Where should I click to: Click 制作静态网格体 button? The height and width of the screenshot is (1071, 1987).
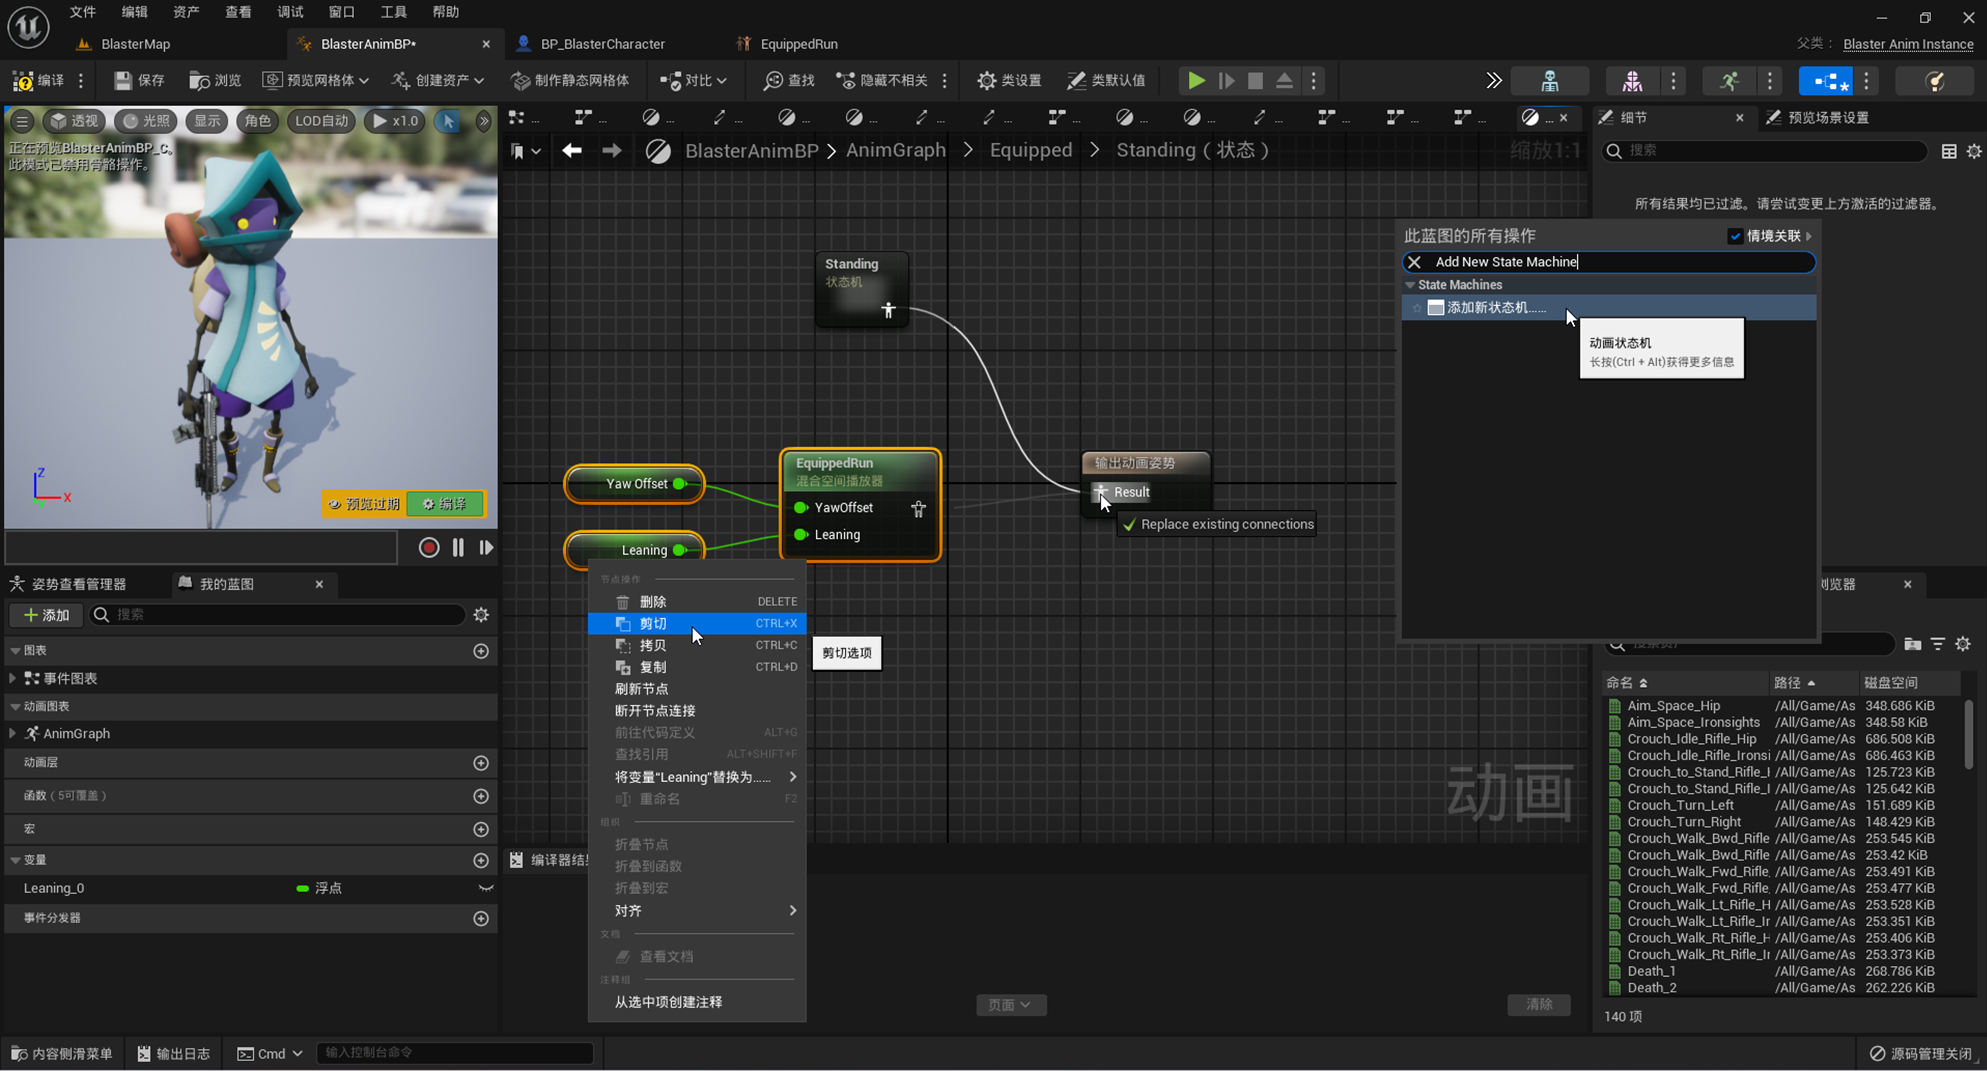(x=570, y=80)
